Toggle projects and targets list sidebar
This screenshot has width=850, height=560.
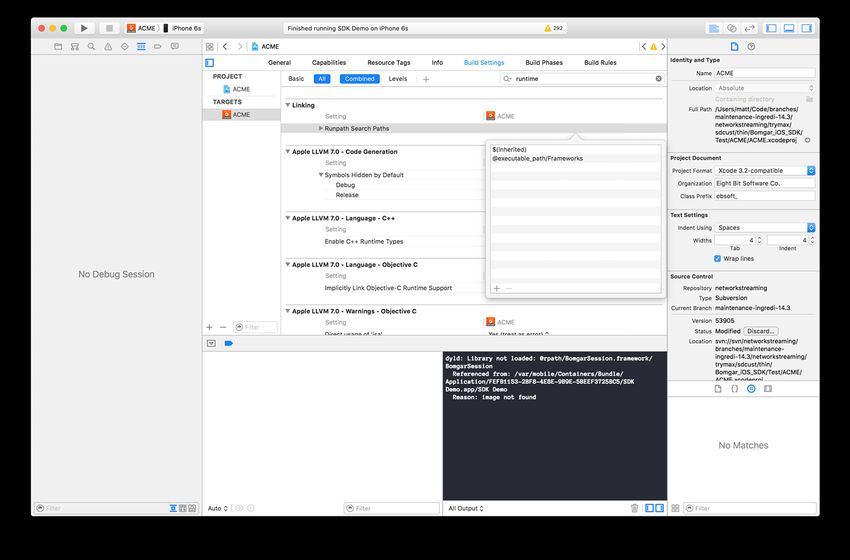pyautogui.click(x=210, y=63)
